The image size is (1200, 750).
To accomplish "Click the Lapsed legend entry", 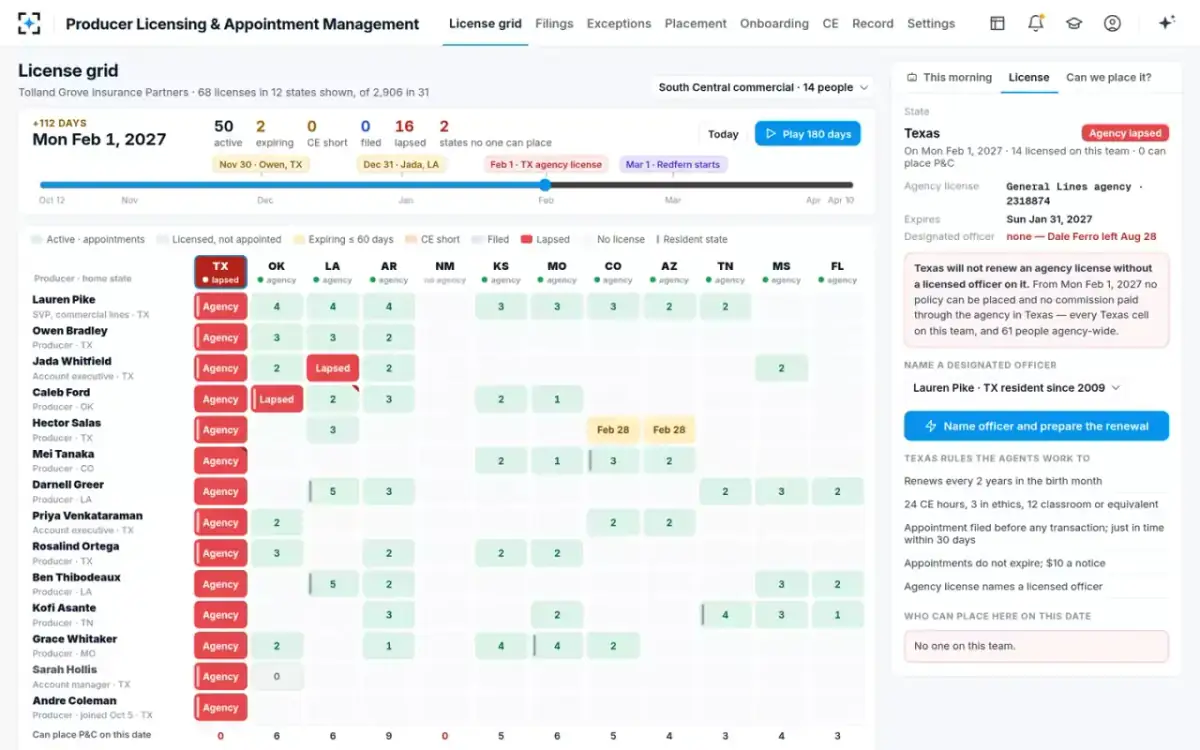I will [545, 239].
